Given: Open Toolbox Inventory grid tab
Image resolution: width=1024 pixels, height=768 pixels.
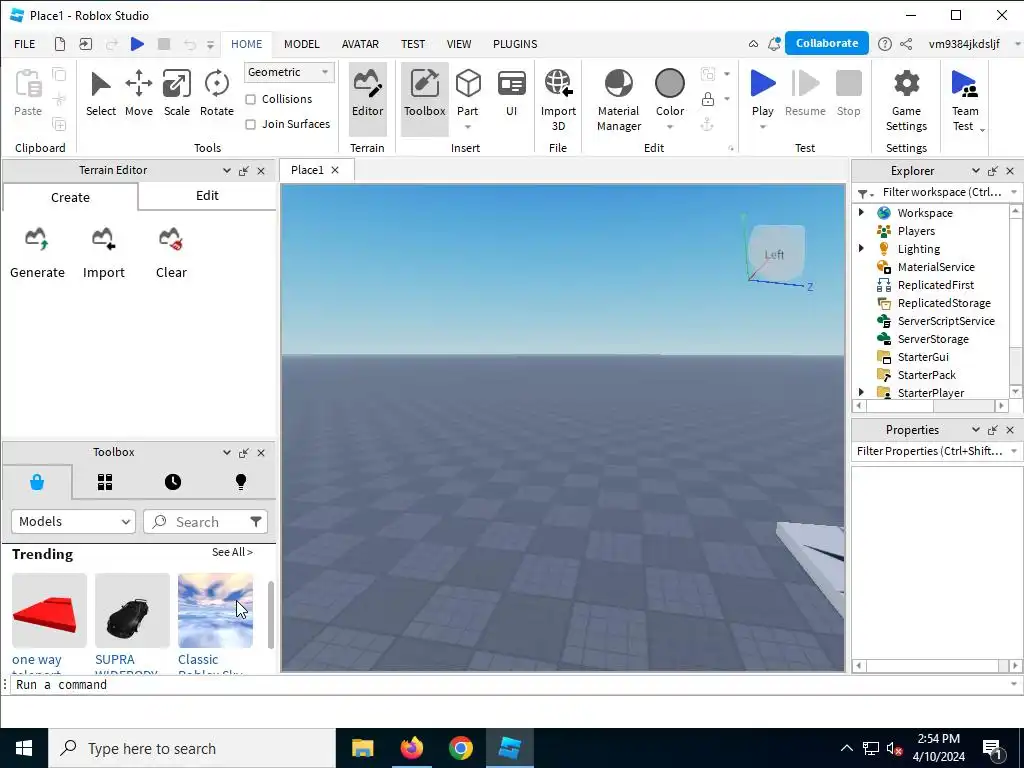Looking at the screenshot, I should point(105,482).
